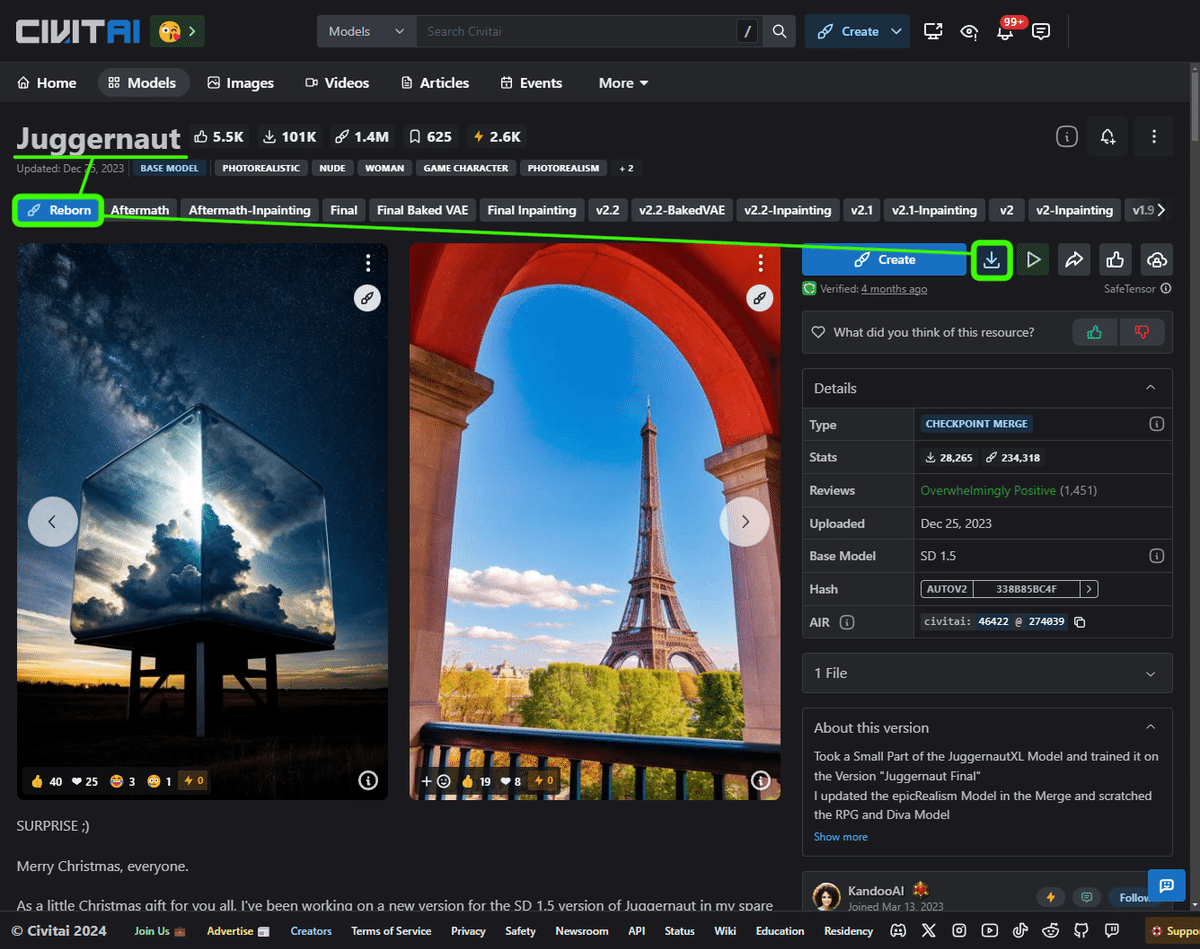Rate resource with red thumbs down
Image resolution: width=1200 pixels, height=949 pixels.
[1142, 332]
